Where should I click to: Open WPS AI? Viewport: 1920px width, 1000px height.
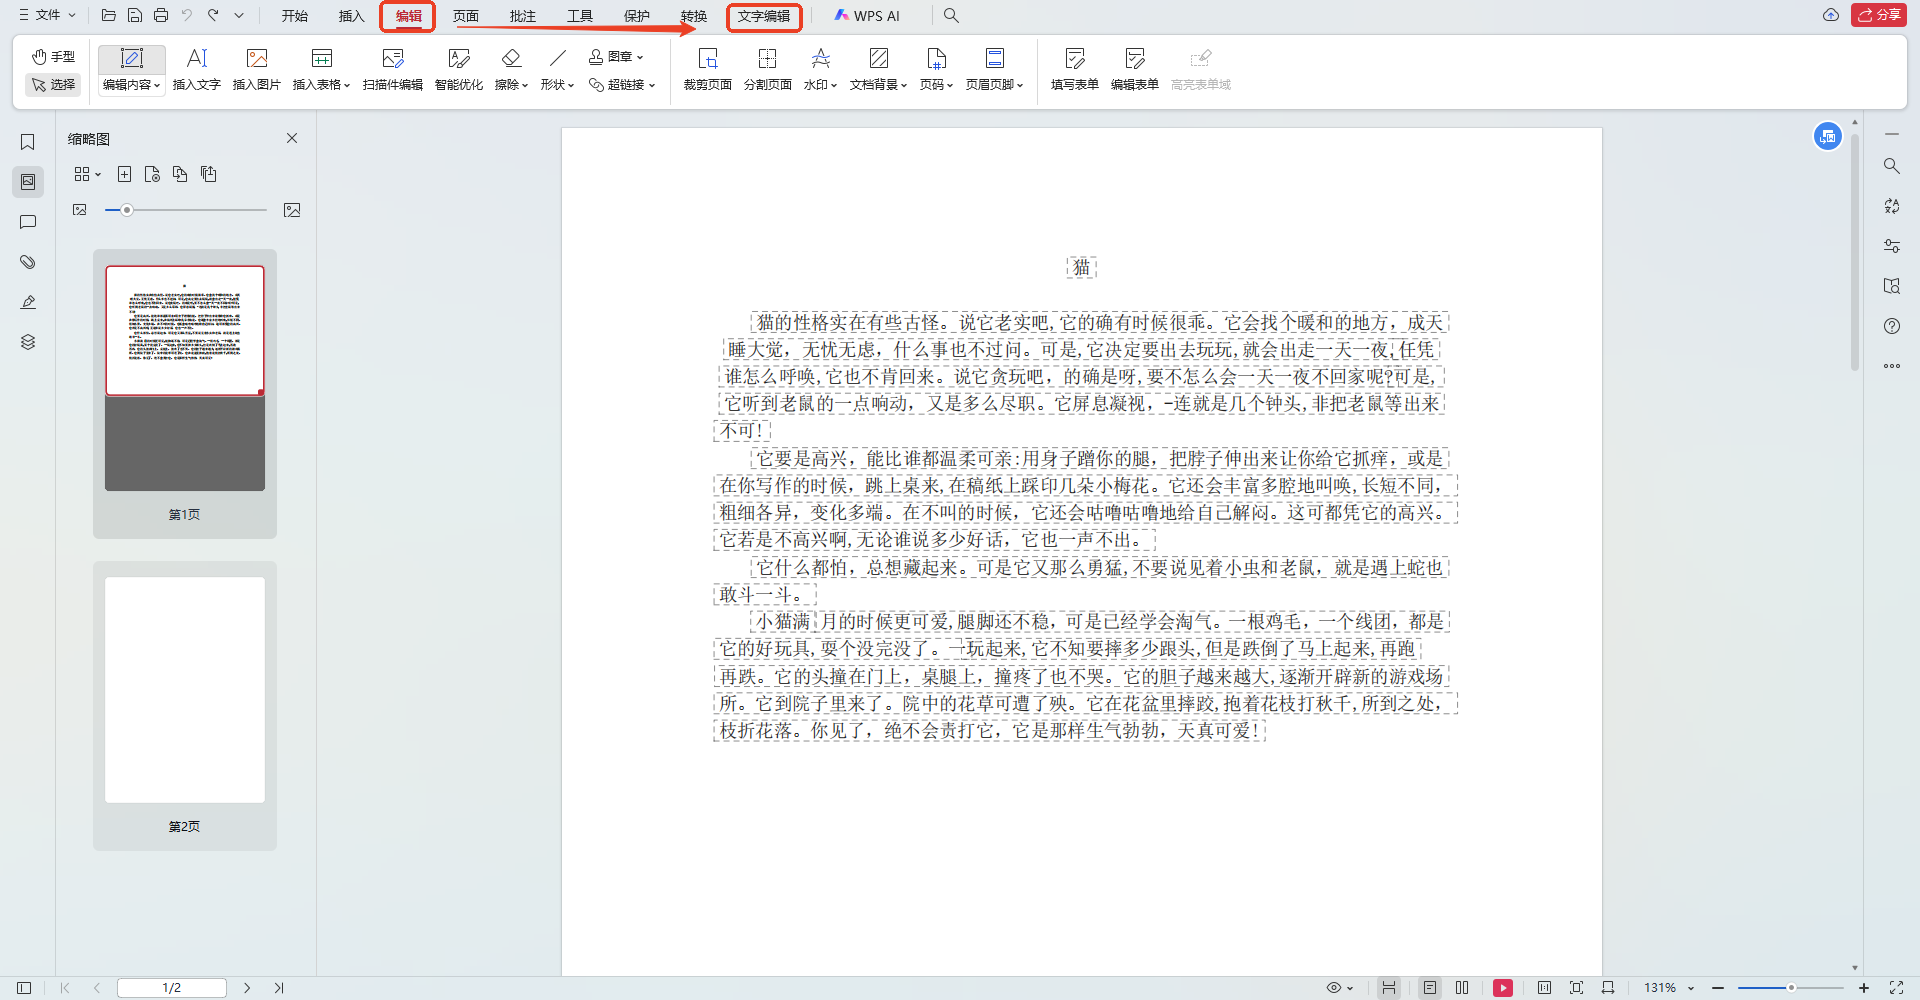click(867, 16)
